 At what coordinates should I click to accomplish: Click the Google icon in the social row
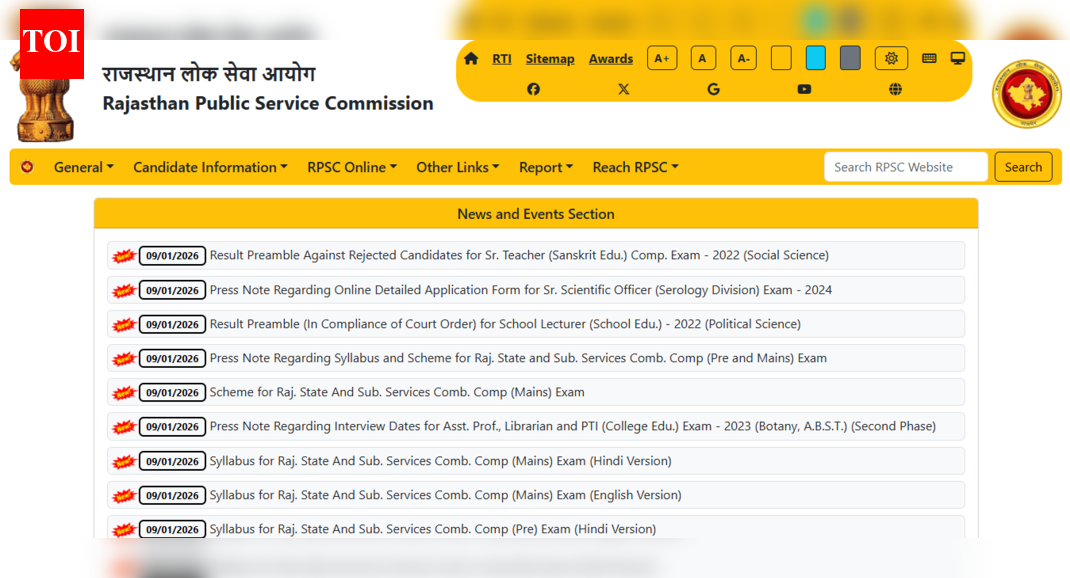[x=713, y=89]
